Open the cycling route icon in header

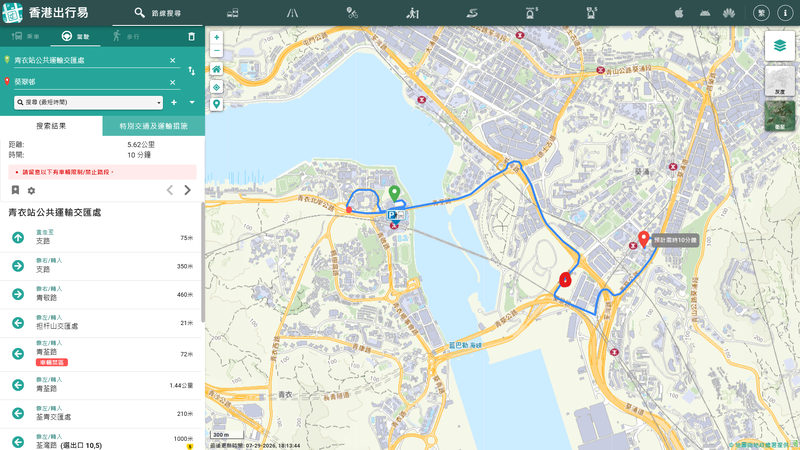click(352, 13)
